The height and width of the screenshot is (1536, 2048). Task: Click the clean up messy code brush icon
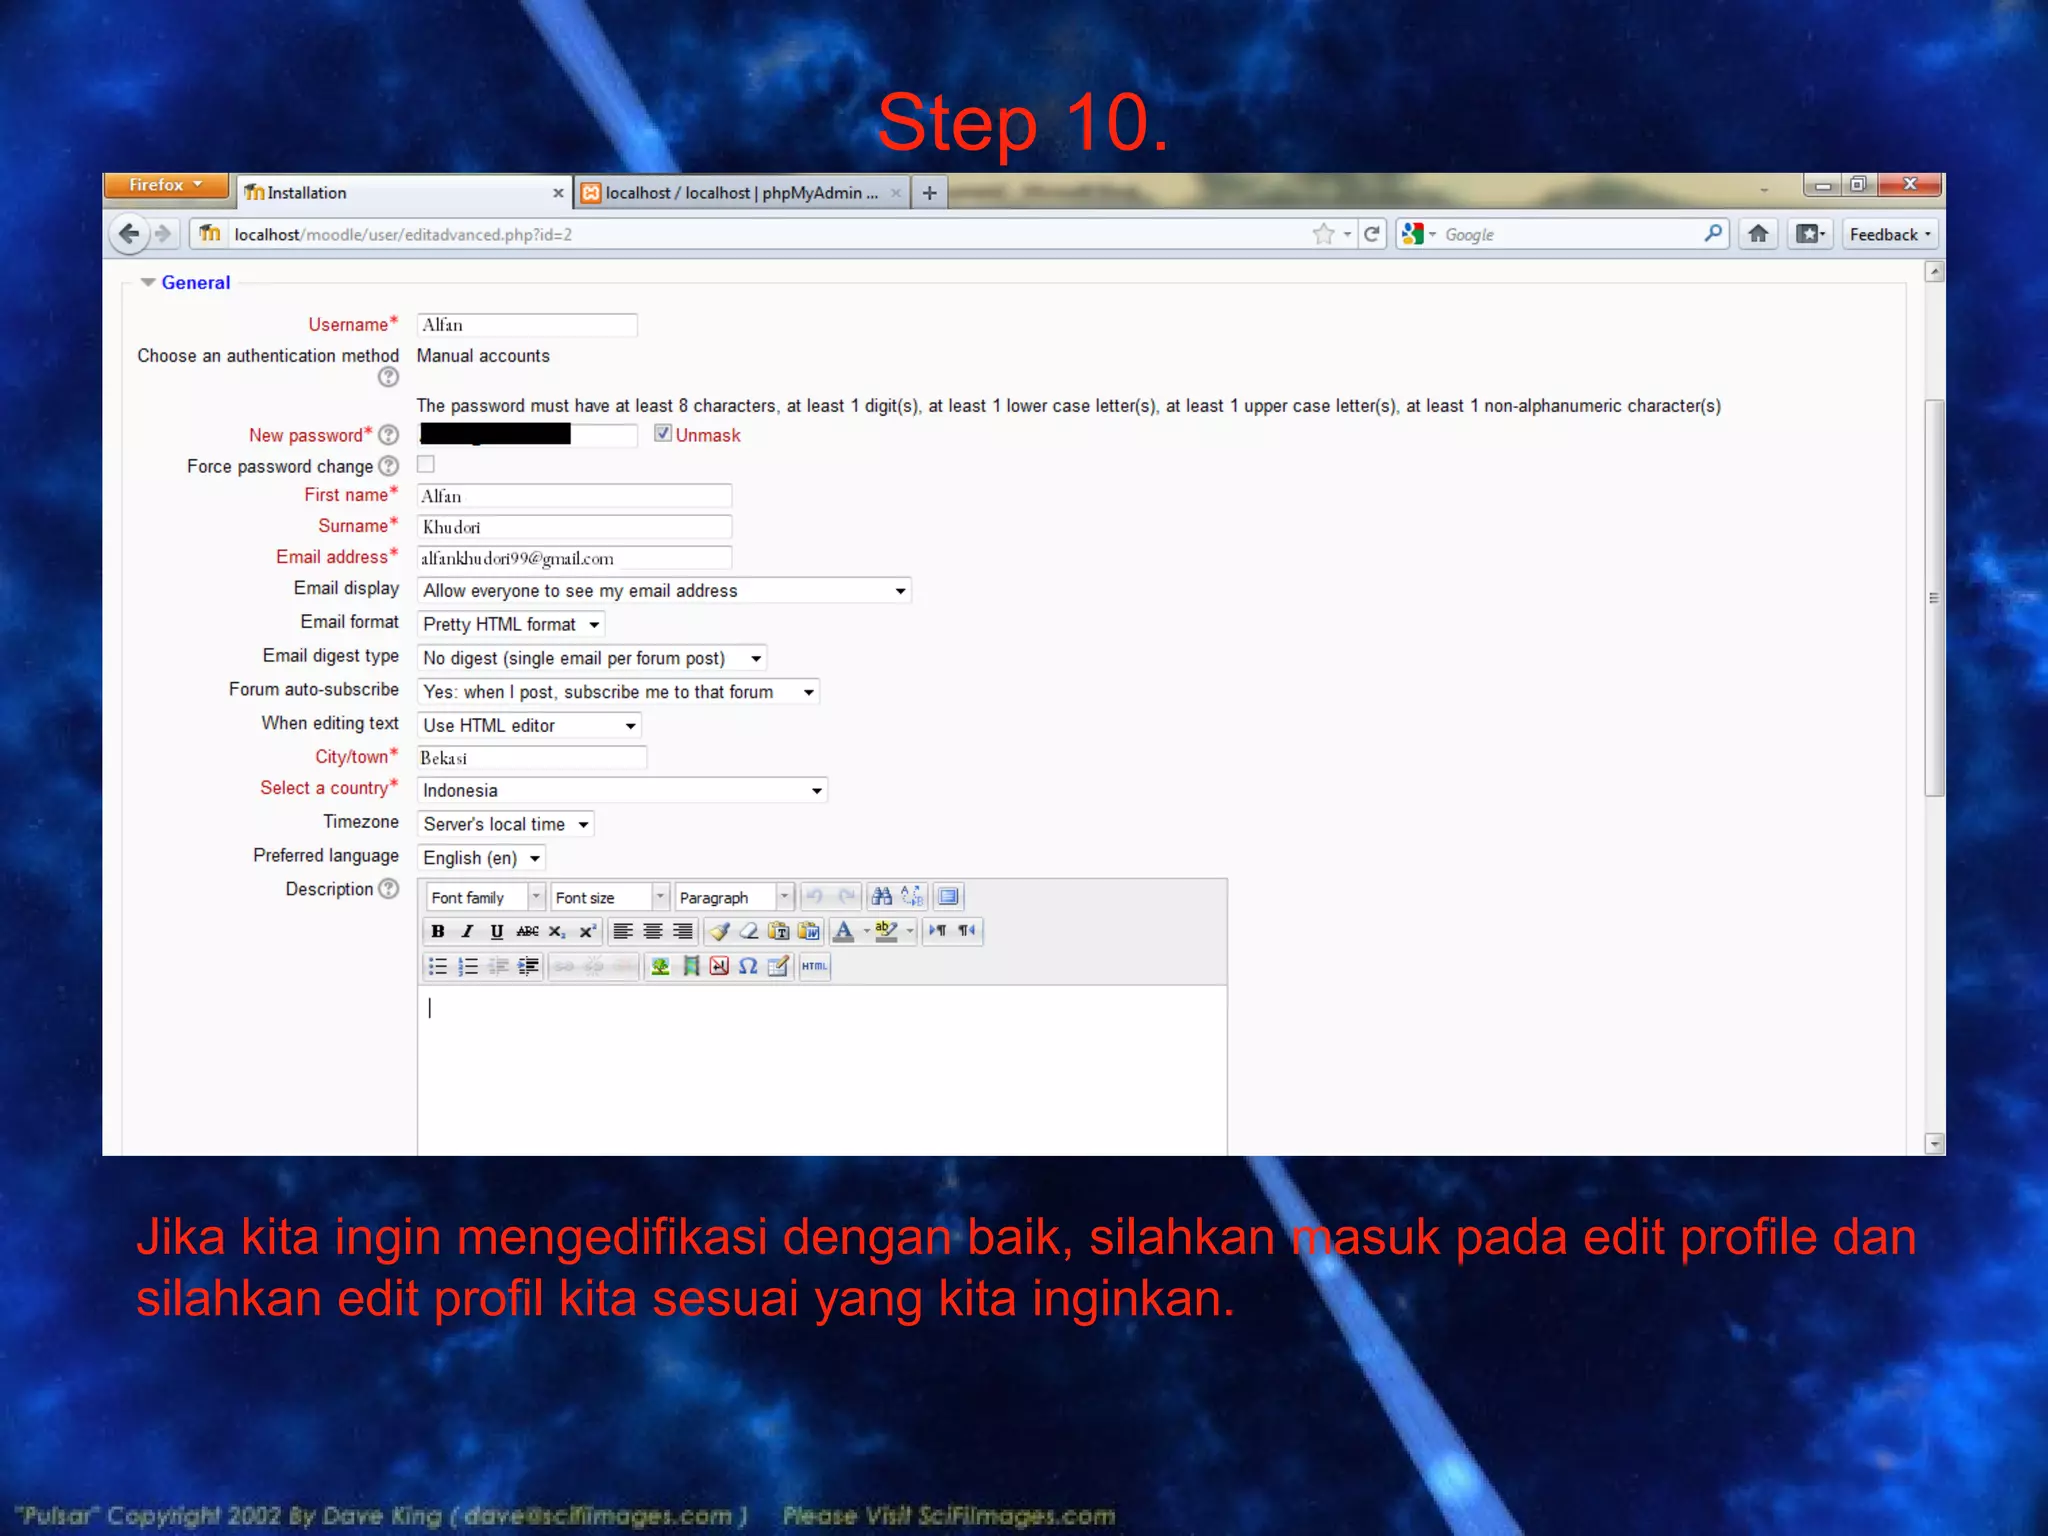(x=719, y=931)
